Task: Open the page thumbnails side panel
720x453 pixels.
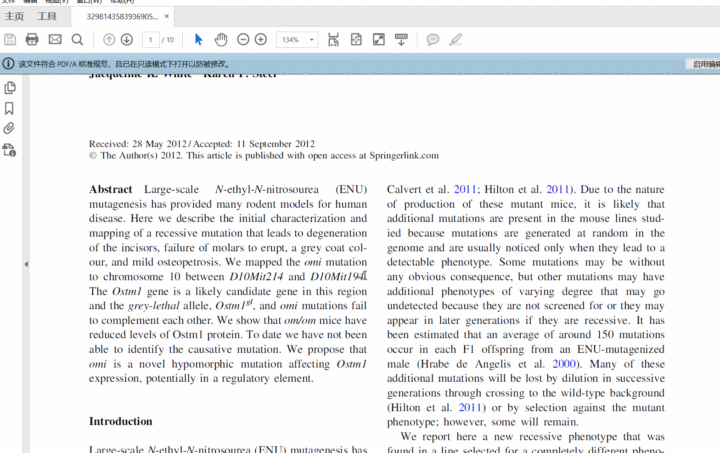Action: 9,88
